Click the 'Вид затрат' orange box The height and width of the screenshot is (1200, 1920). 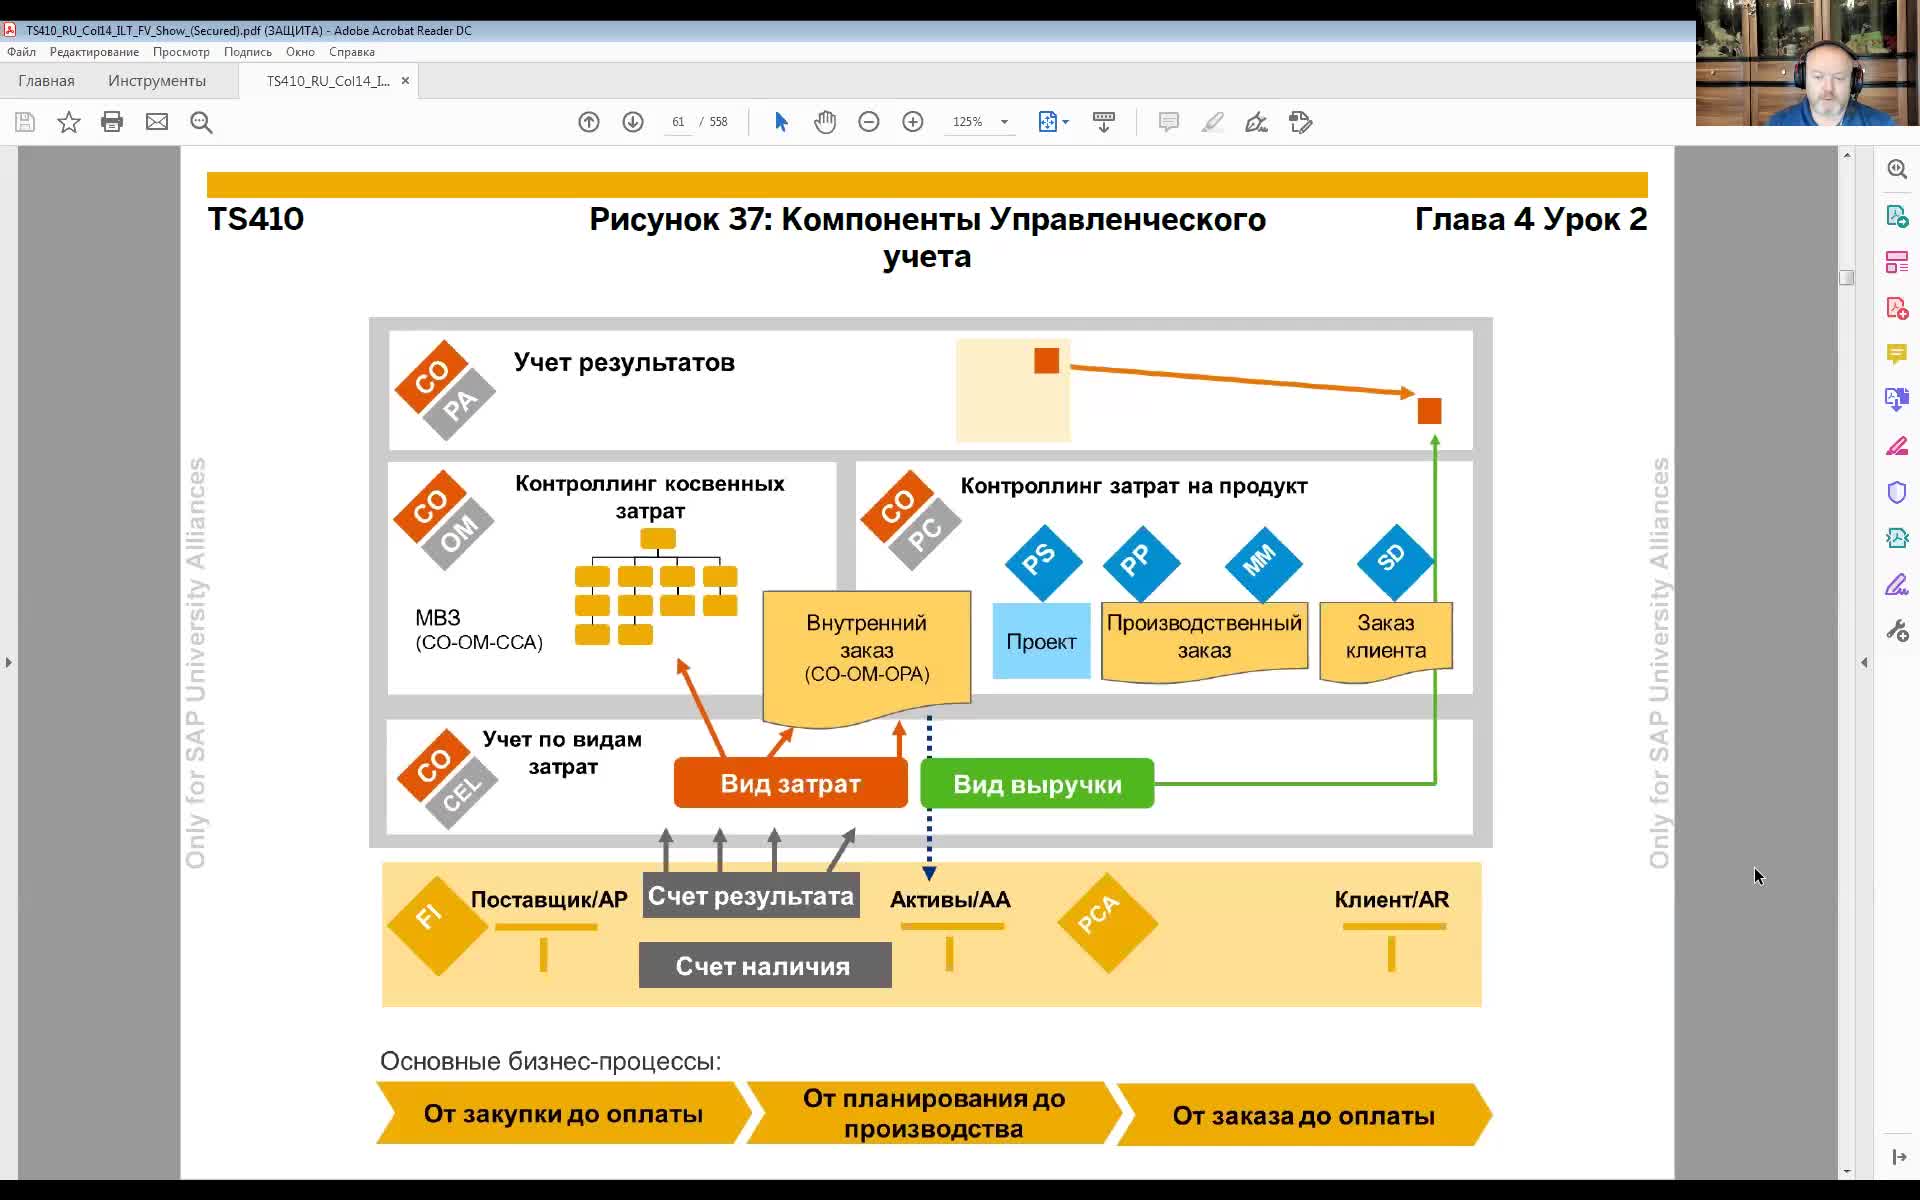click(790, 784)
